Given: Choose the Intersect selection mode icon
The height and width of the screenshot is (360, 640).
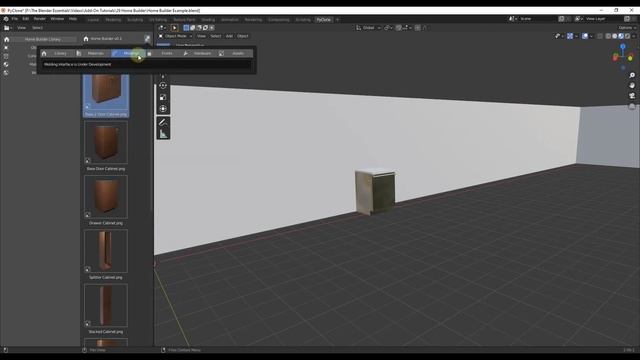Looking at the screenshot, I should 211,28.
